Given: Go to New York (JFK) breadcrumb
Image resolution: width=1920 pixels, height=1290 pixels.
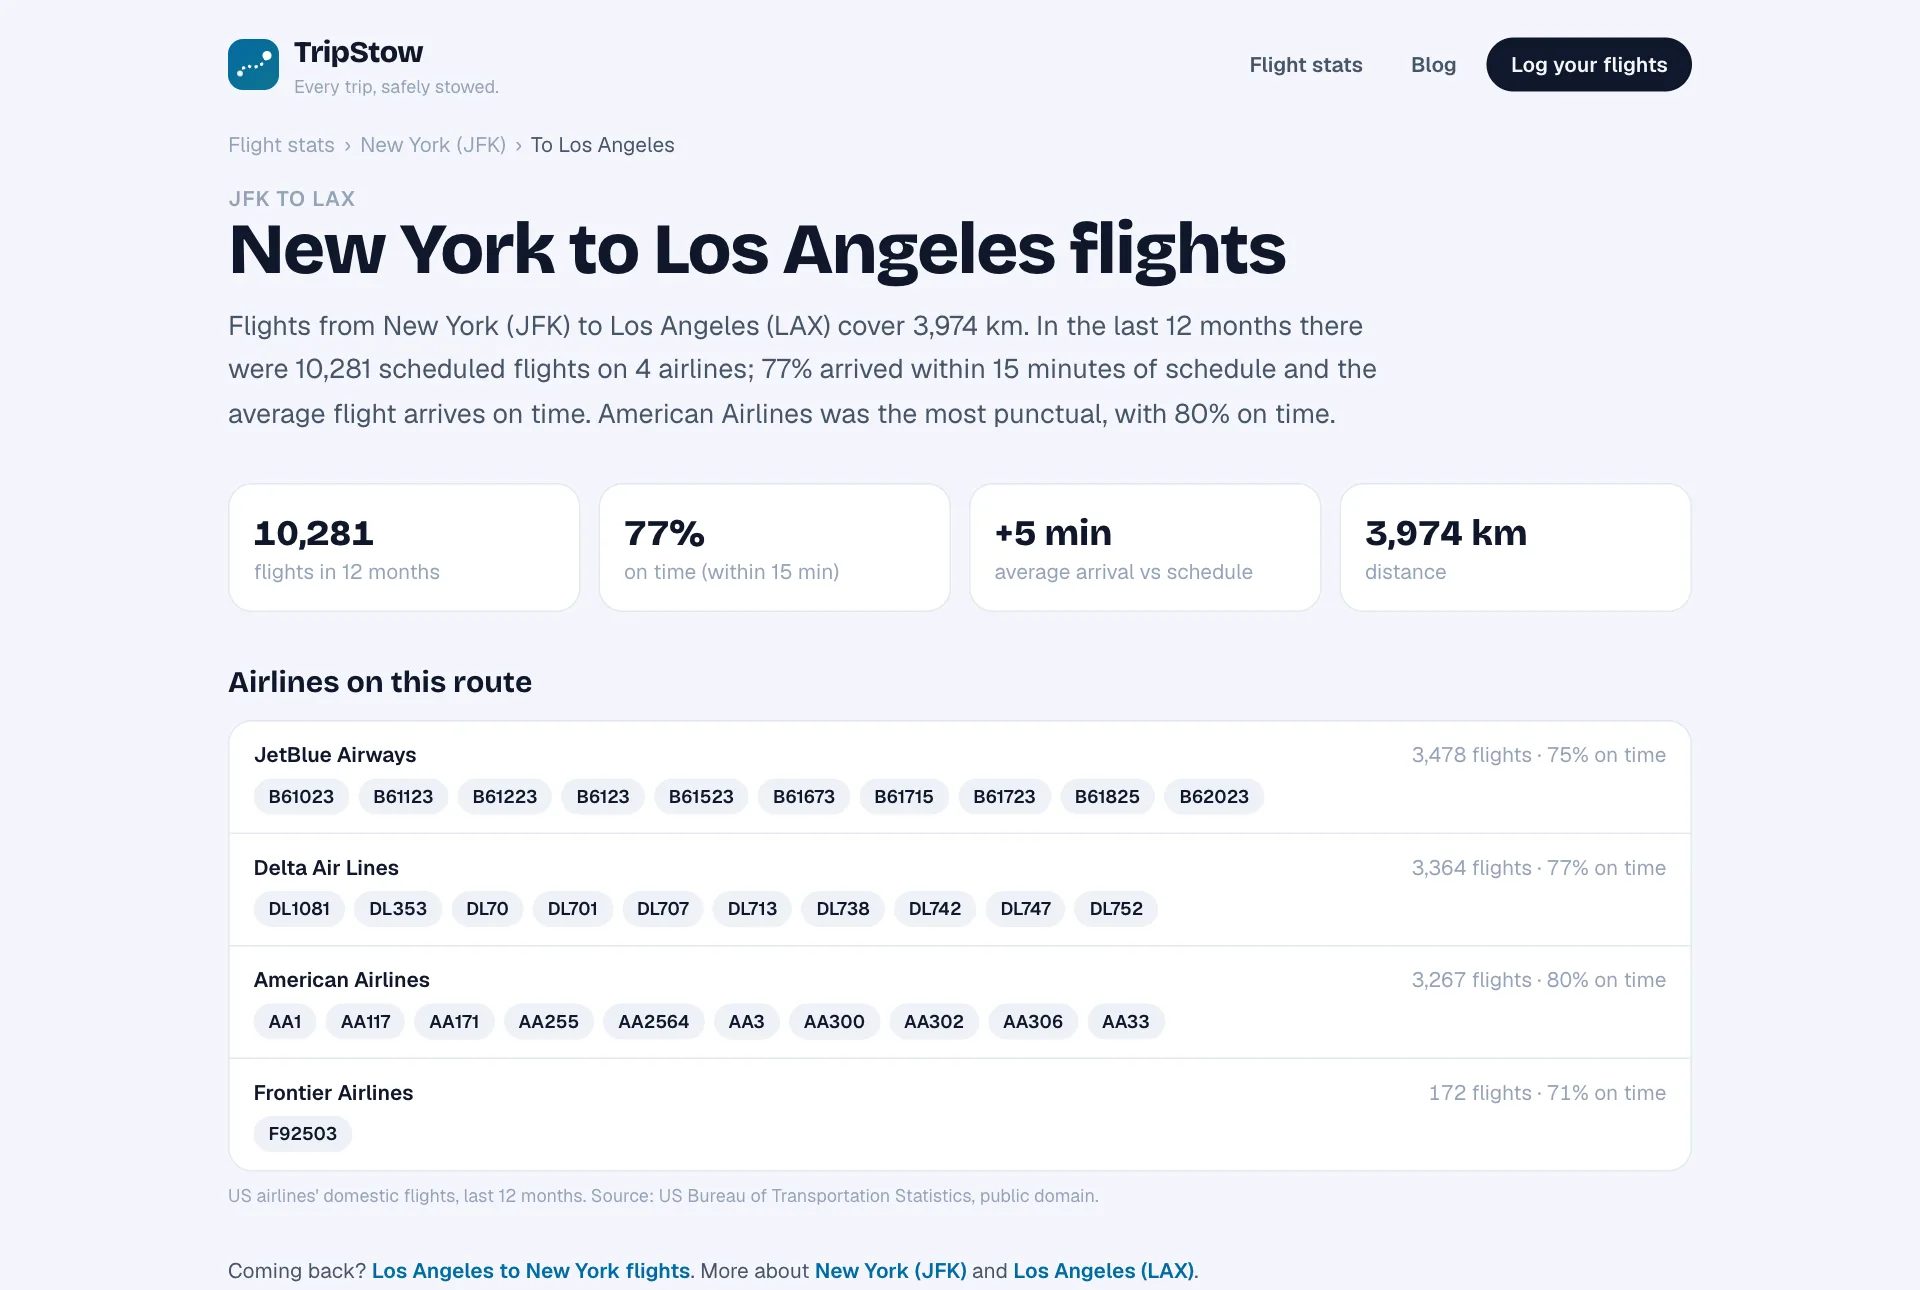Looking at the screenshot, I should tap(433, 145).
